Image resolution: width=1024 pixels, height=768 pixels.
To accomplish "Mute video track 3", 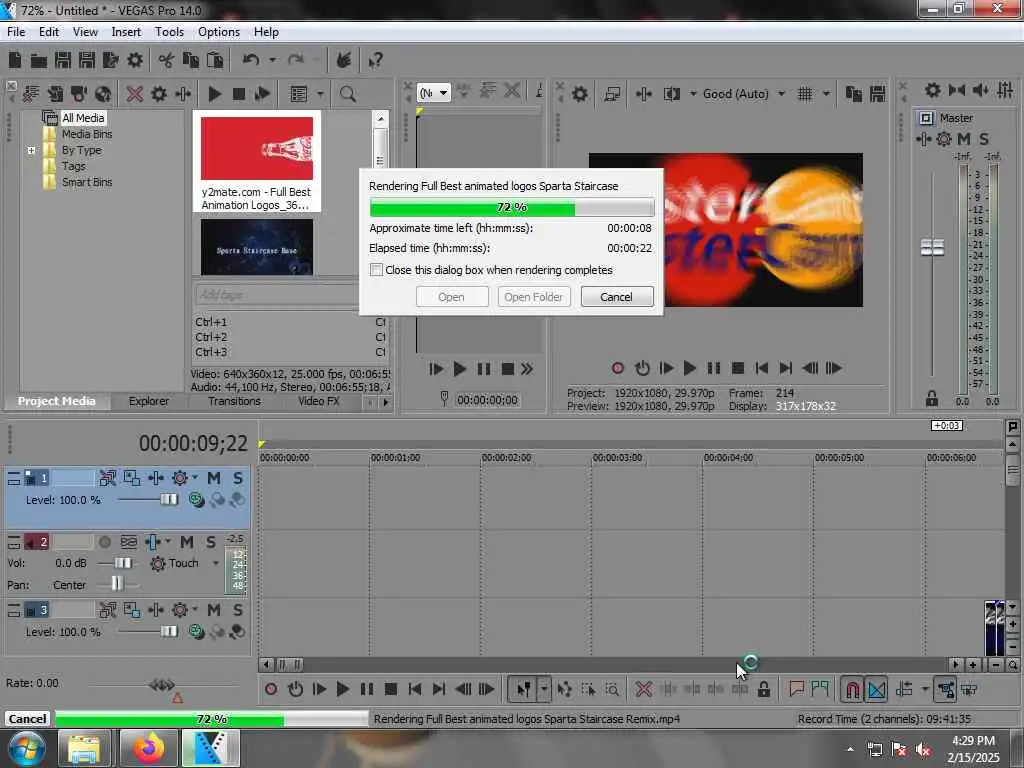I will pyautogui.click(x=214, y=610).
